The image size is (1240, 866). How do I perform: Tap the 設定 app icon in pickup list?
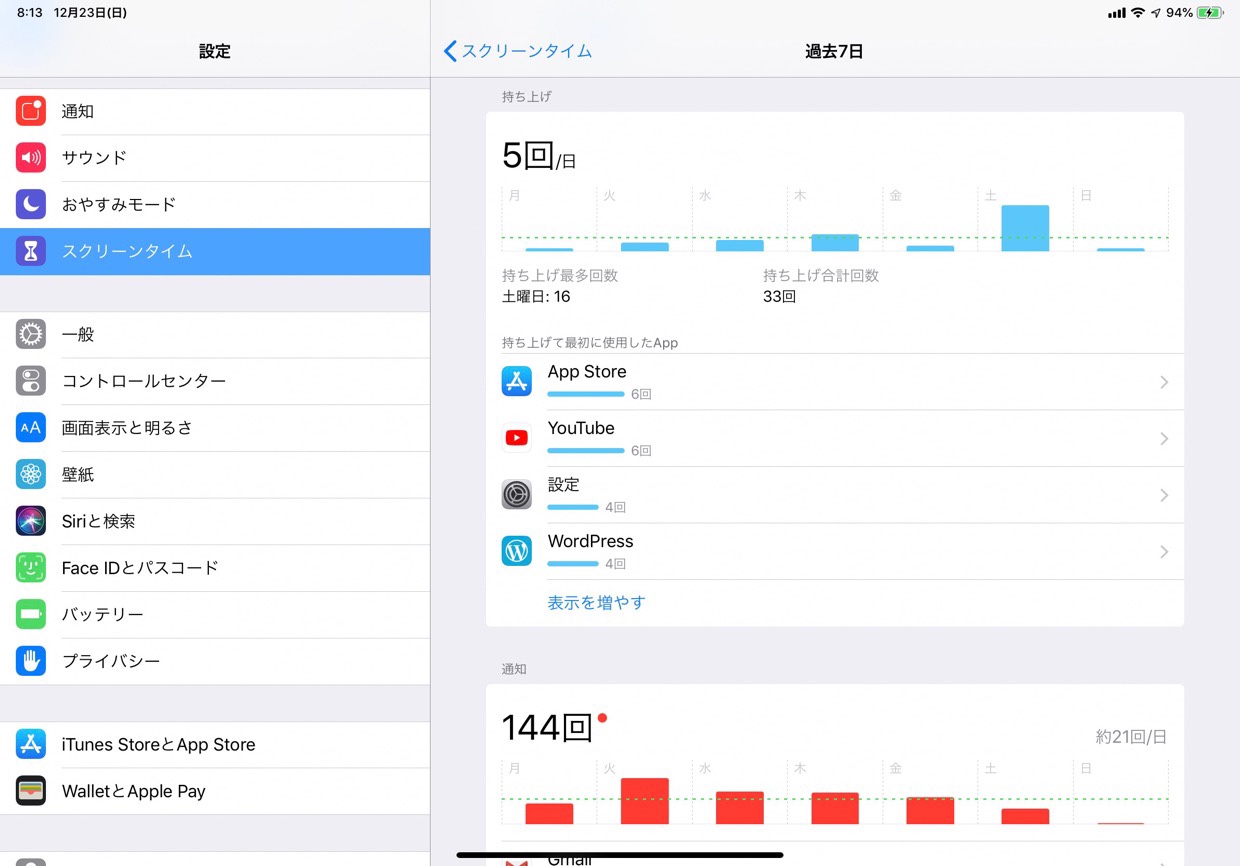[x=517, y=494]
